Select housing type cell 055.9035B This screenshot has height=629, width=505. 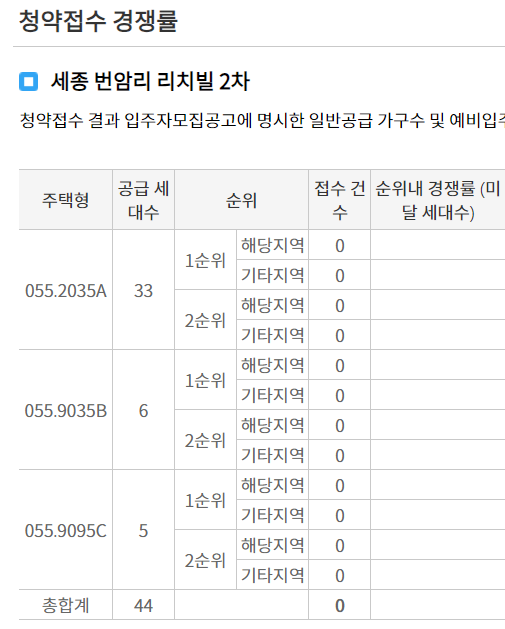tap(66, 410)
